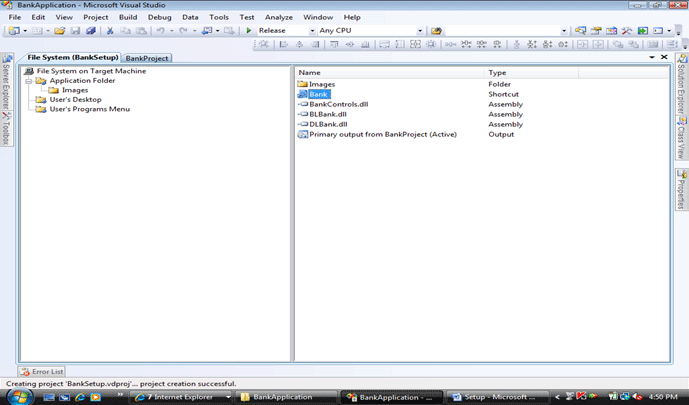Open the Tools menu
The height and width of the screenshot is (405, 689).
coord(219,17)
